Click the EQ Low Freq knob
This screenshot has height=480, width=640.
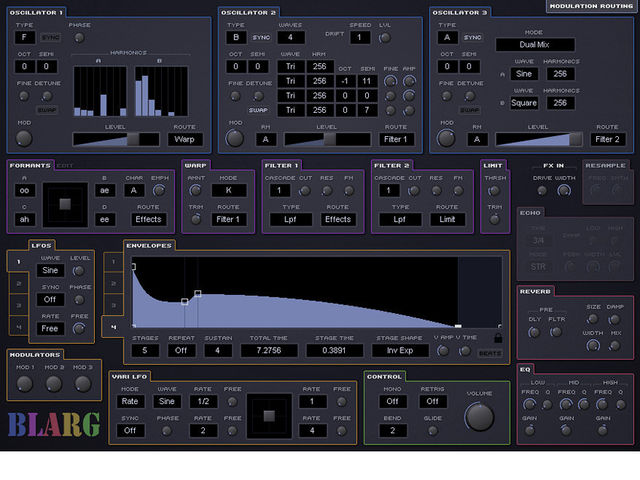(x=529, y=404)
